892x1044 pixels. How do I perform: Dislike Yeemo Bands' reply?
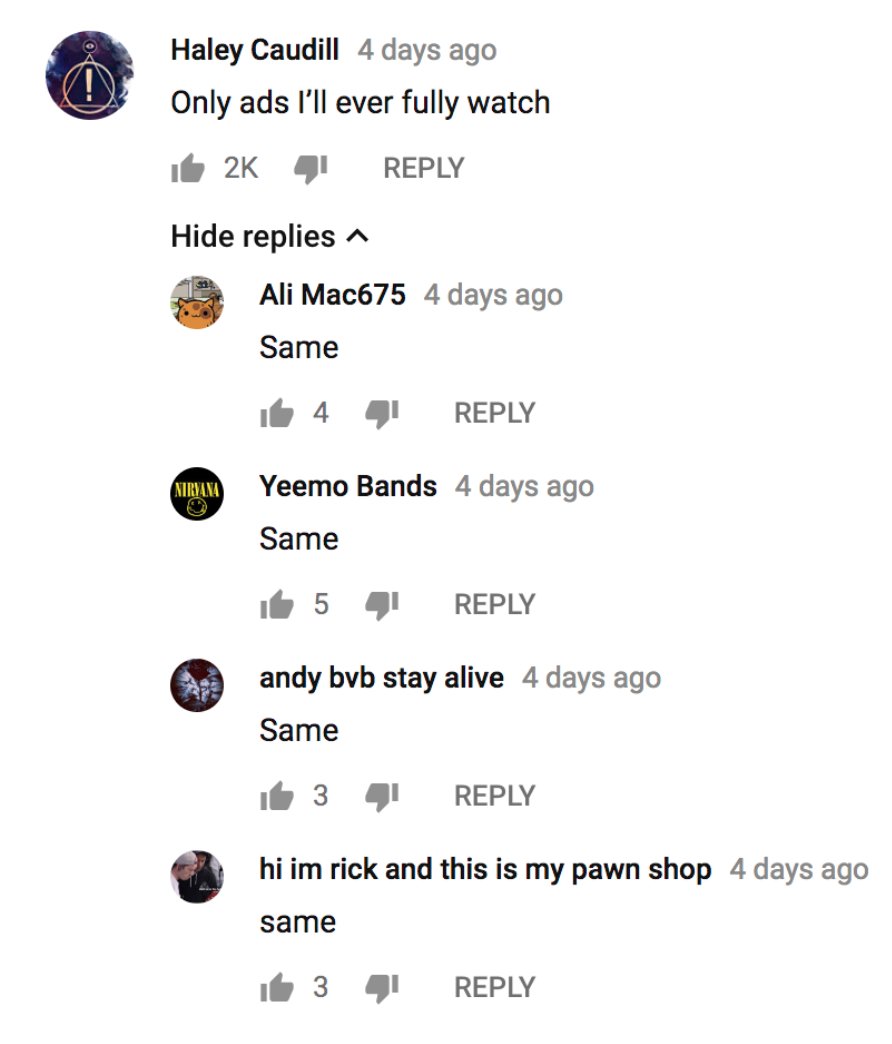[381, 606]
